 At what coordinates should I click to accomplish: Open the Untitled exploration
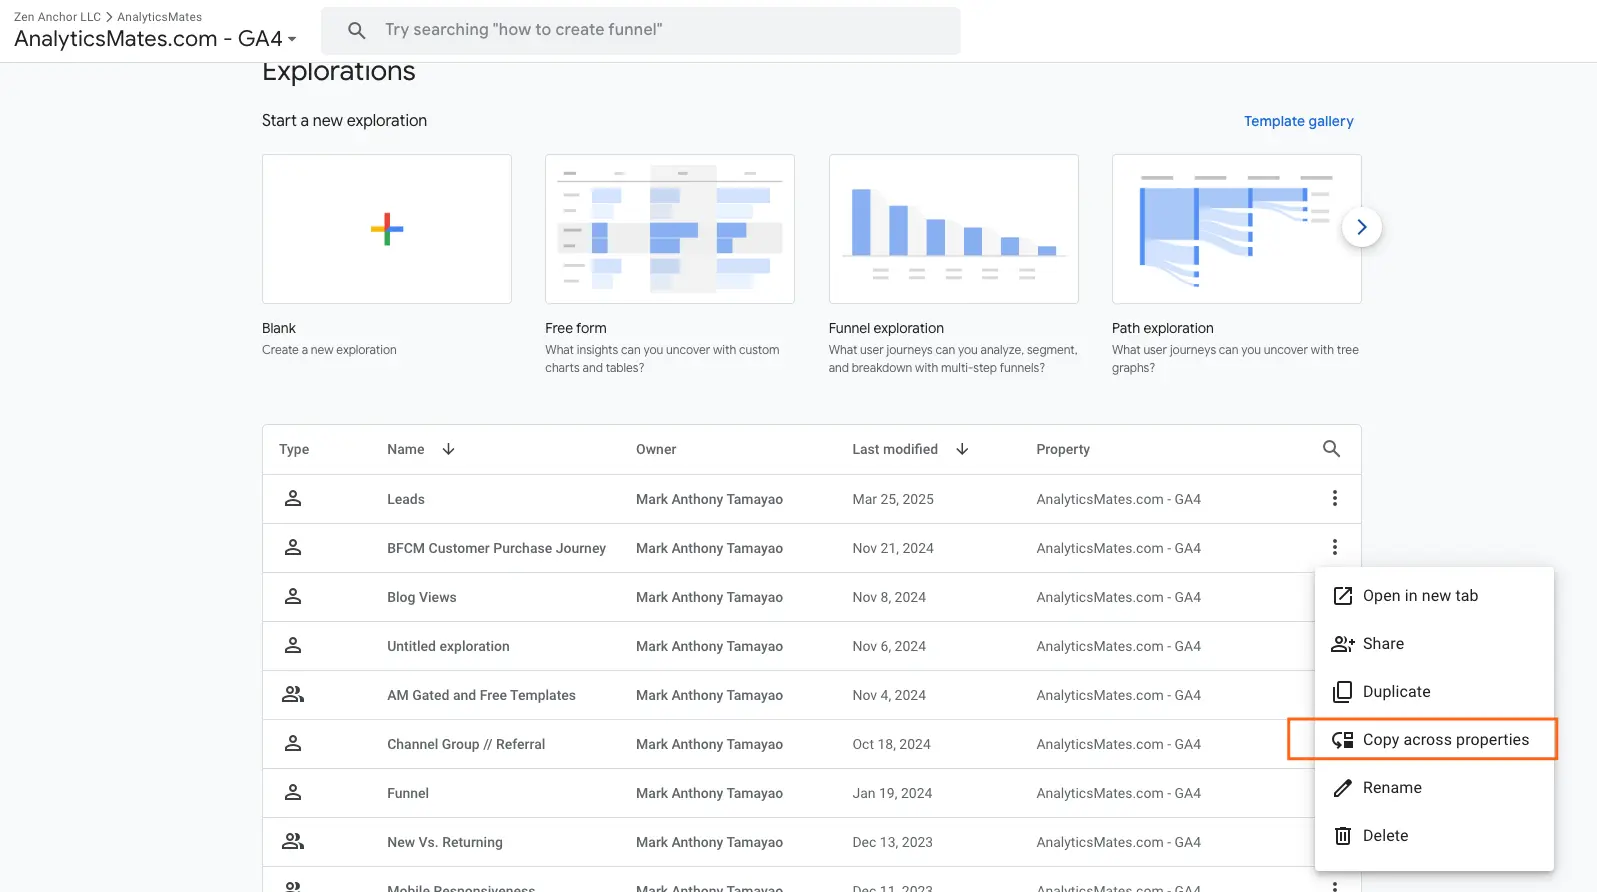pyautogui.click(x=448, y=646)
